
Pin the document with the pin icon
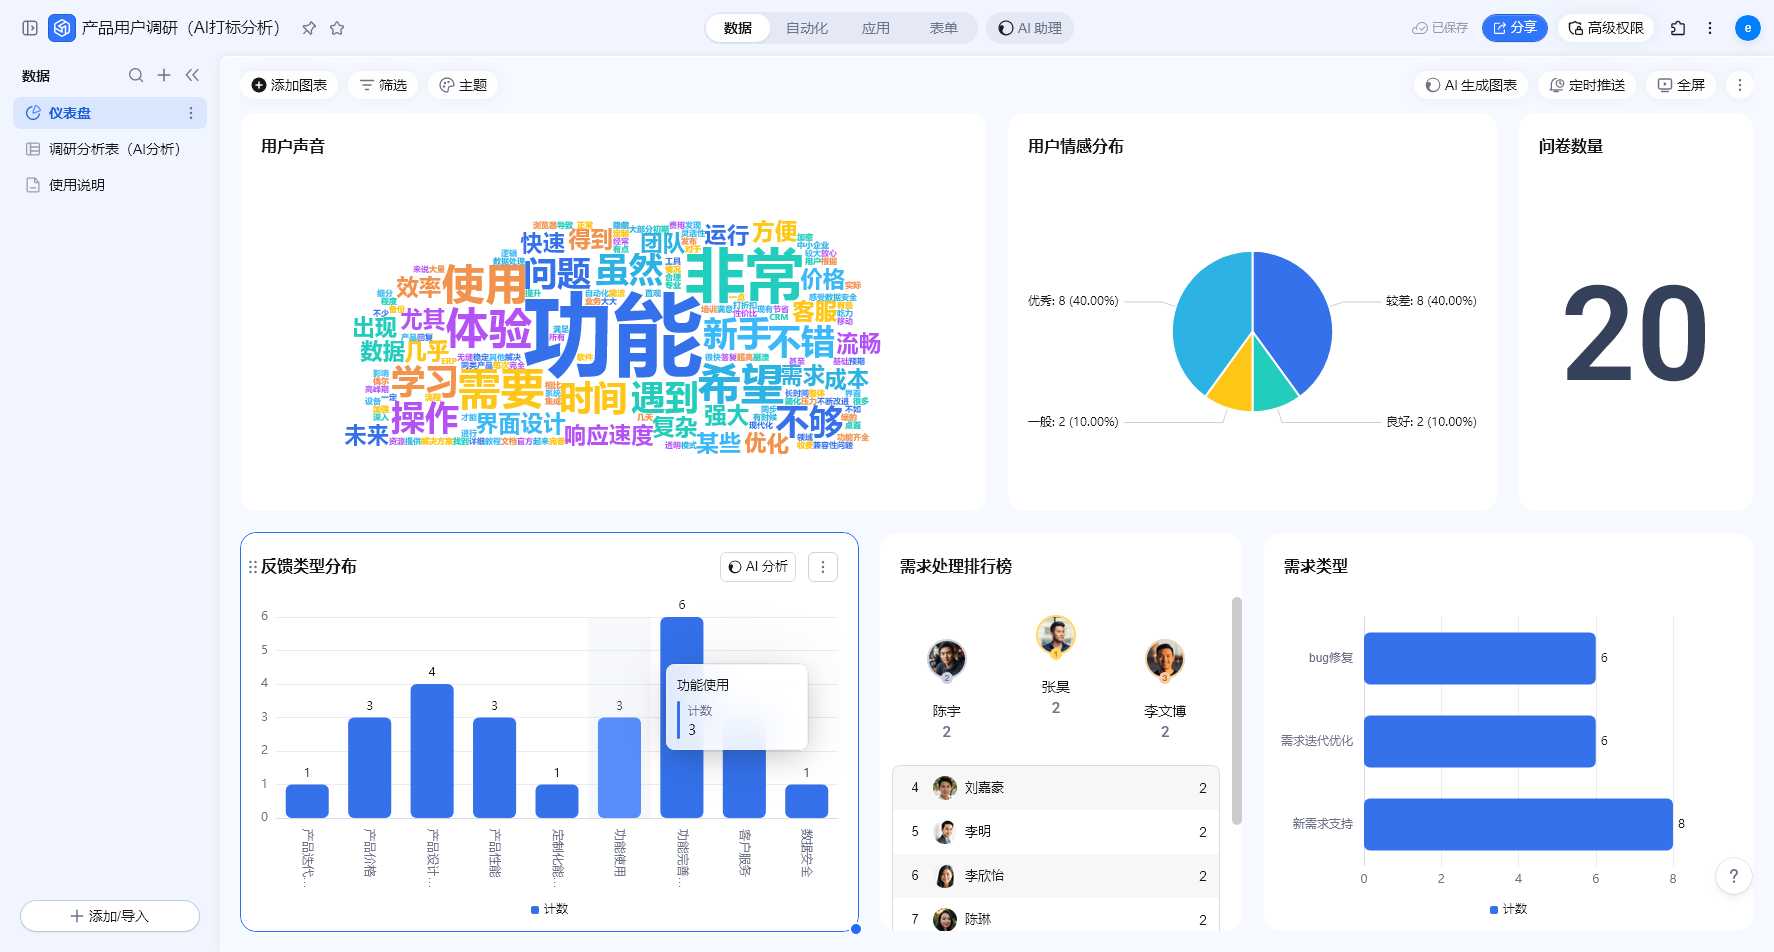309,28
